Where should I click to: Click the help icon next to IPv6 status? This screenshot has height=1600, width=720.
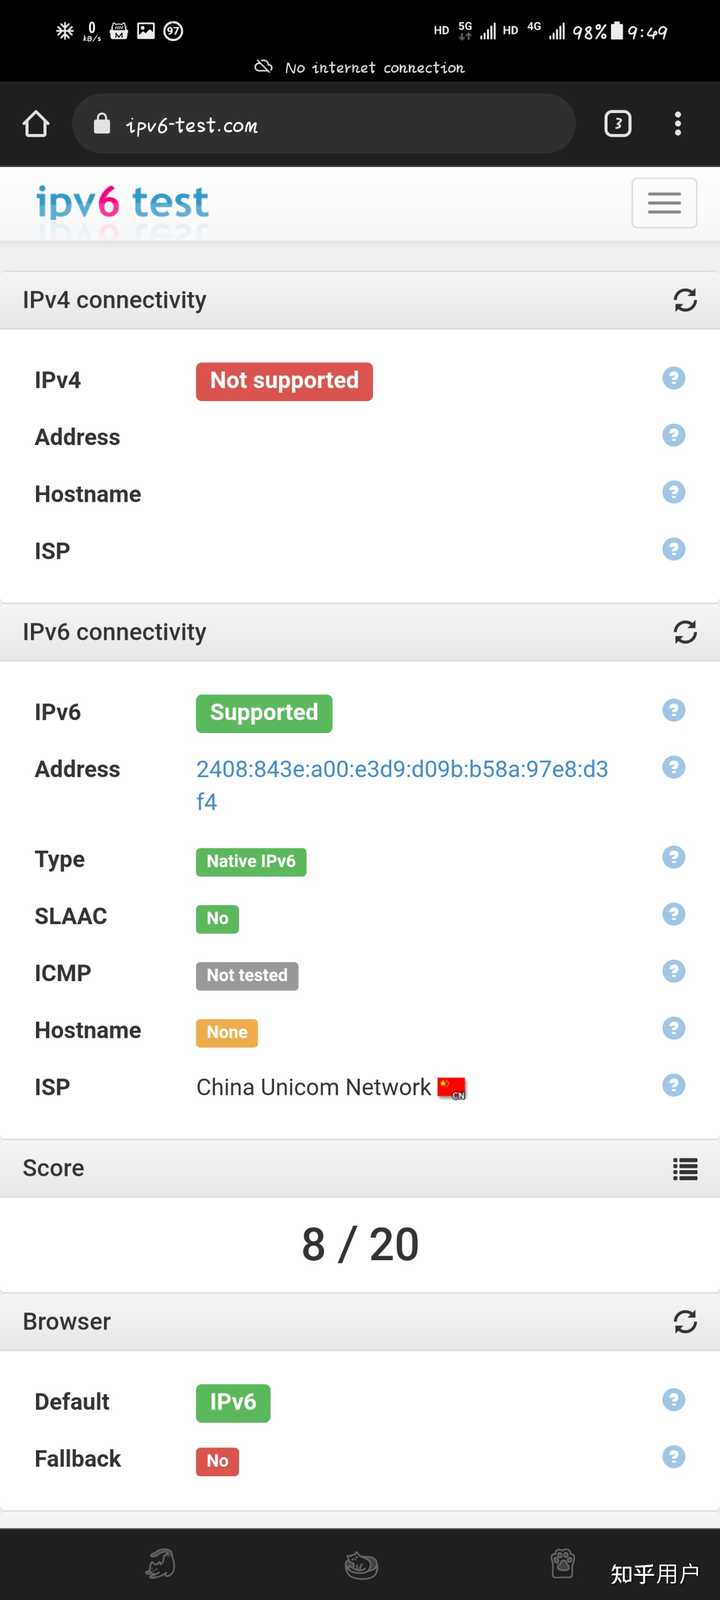[x=673, y=710]
